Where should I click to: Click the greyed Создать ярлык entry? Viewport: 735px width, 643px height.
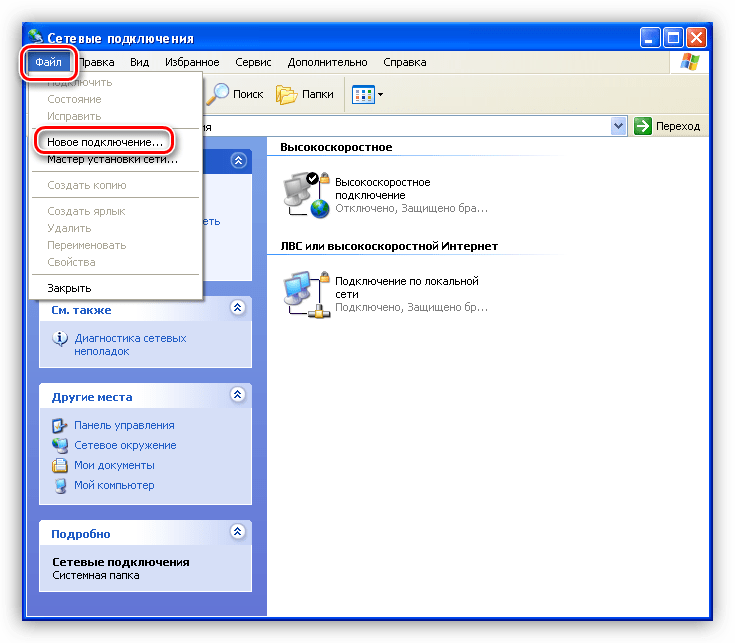click(86, 211)
